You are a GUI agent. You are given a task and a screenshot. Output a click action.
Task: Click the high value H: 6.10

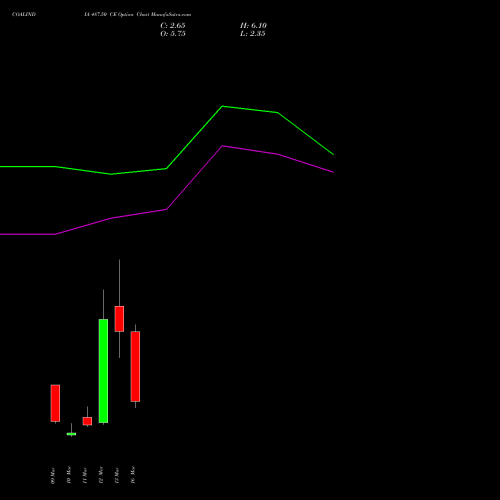(x=253, y=26)
